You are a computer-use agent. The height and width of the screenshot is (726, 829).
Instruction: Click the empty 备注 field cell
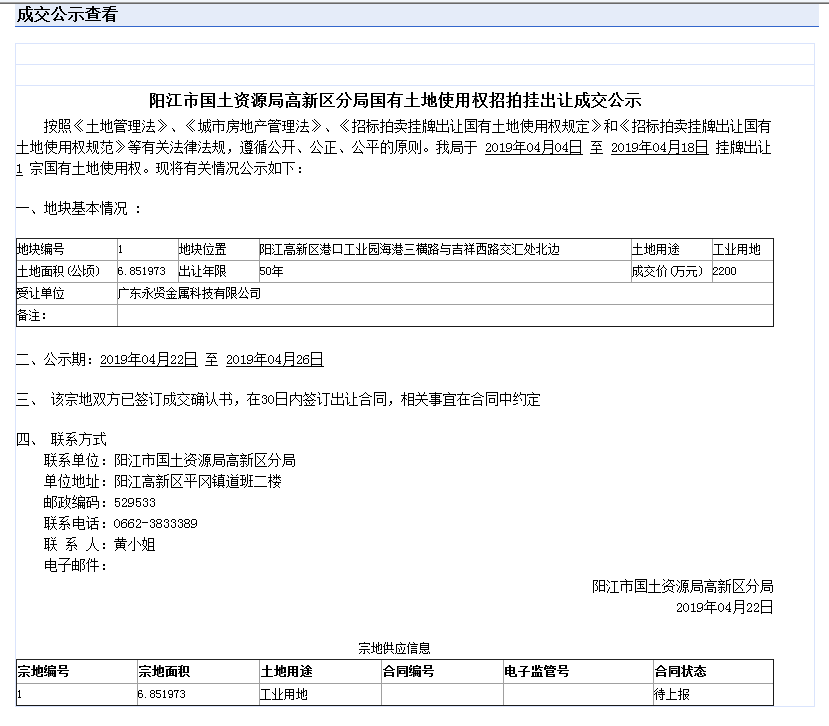[445, 316]
